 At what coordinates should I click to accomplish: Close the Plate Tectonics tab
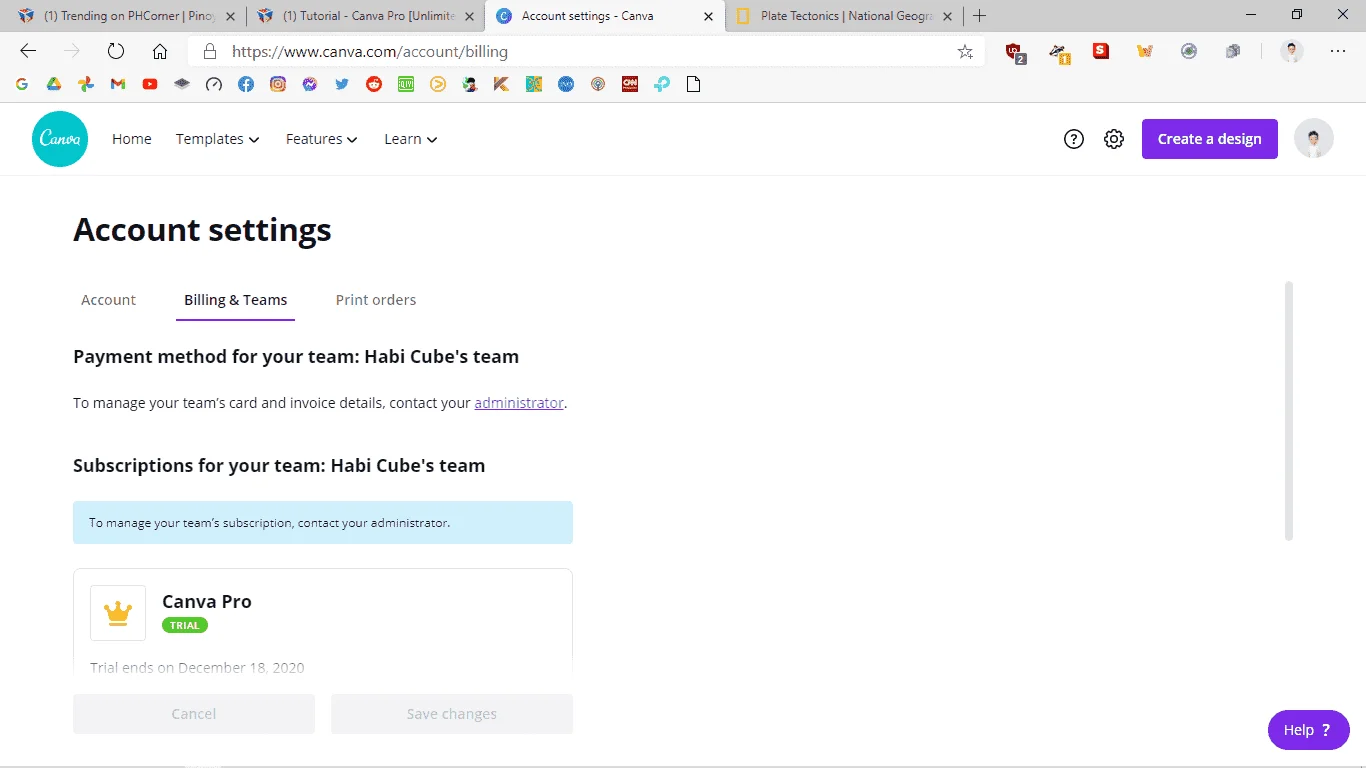[x=947, y=16]
